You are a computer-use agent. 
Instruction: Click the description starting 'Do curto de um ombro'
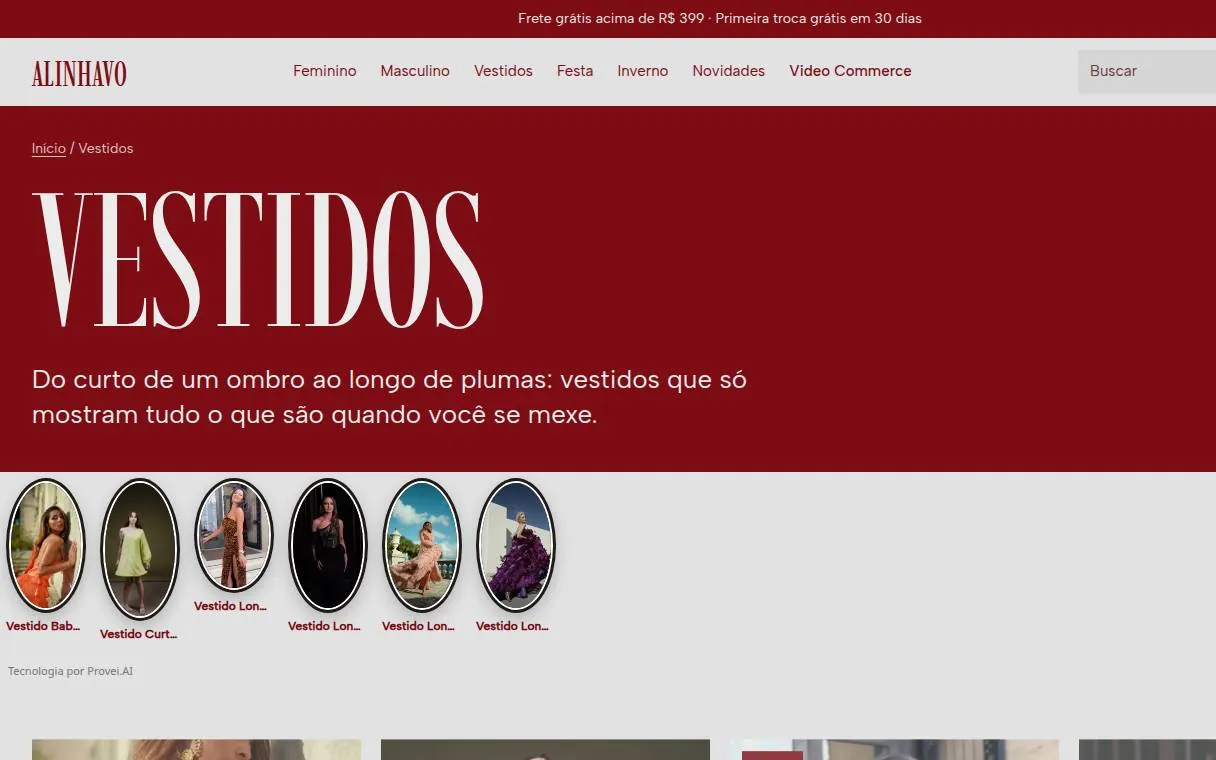click(389, 397)
